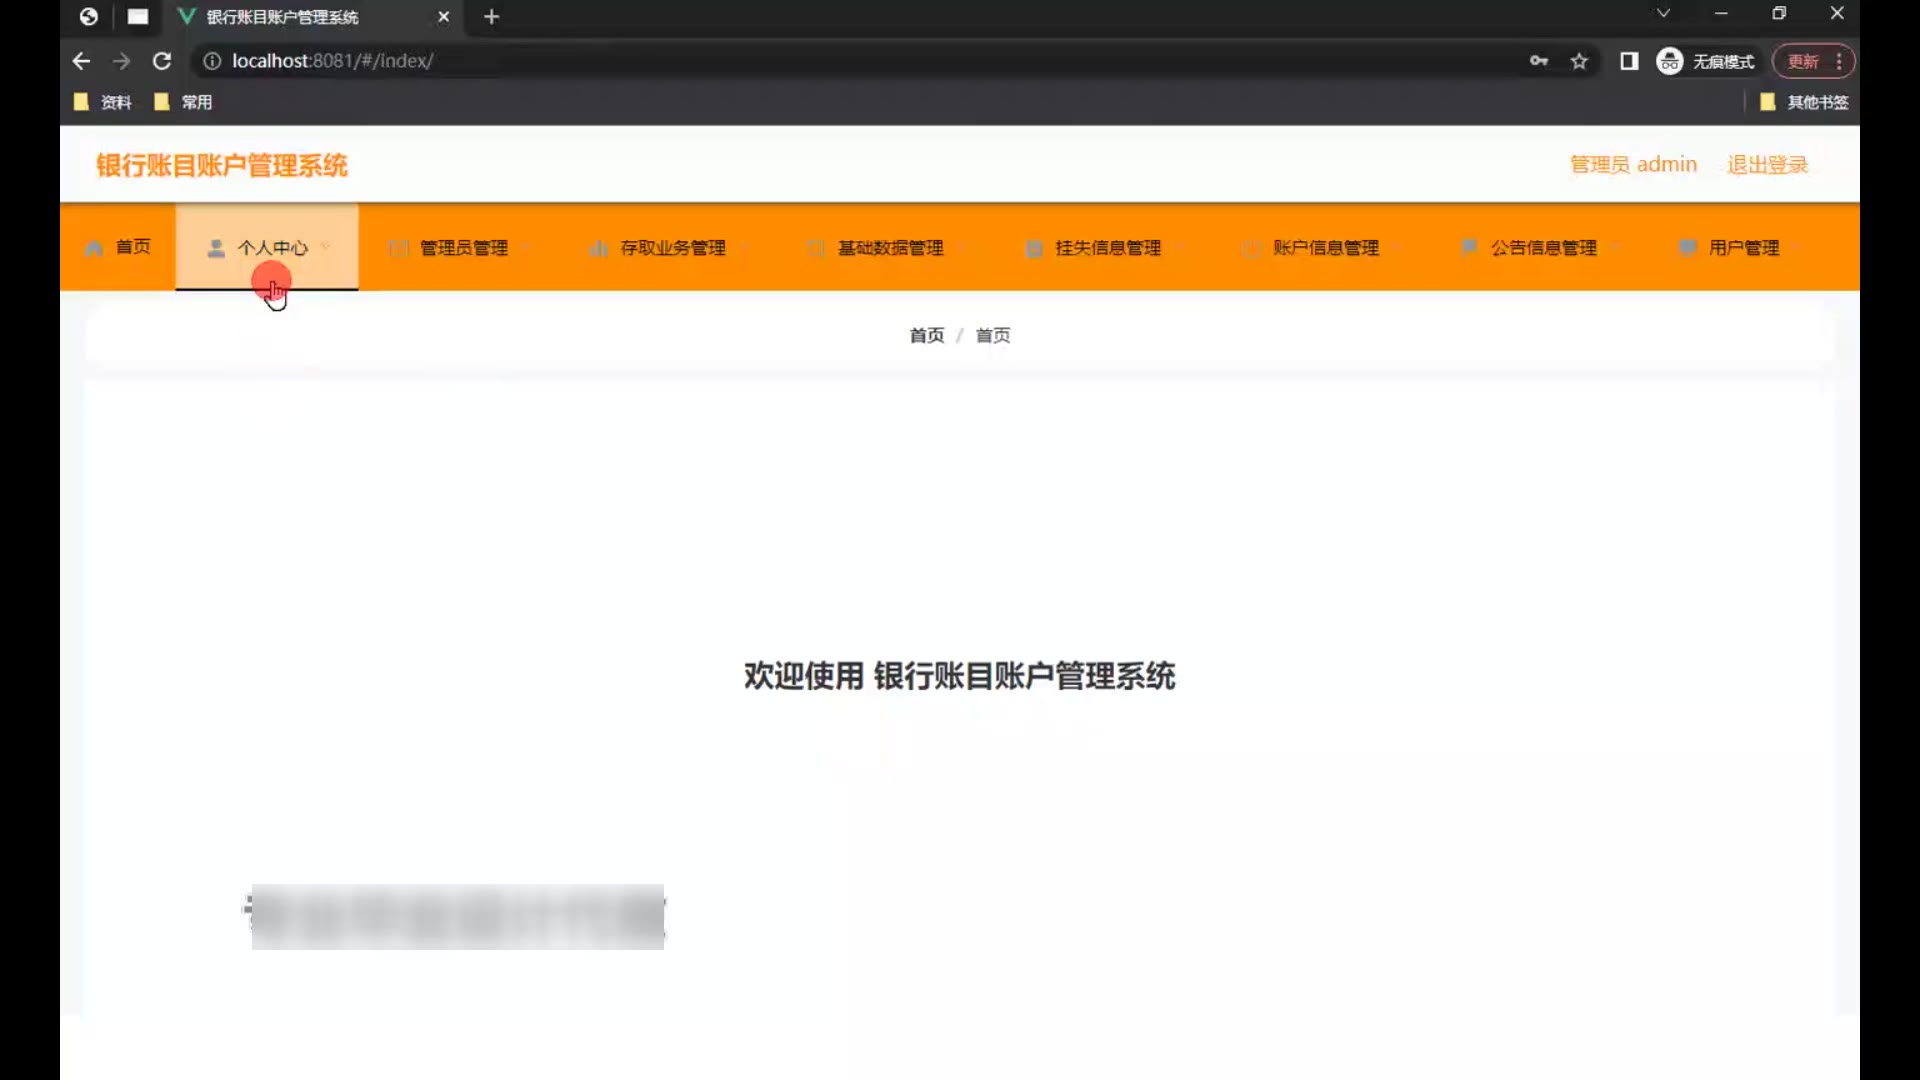Click the person icon in 个人中心
The height and width of the screenshot is (1080, 1920).
tap(215, 248)
